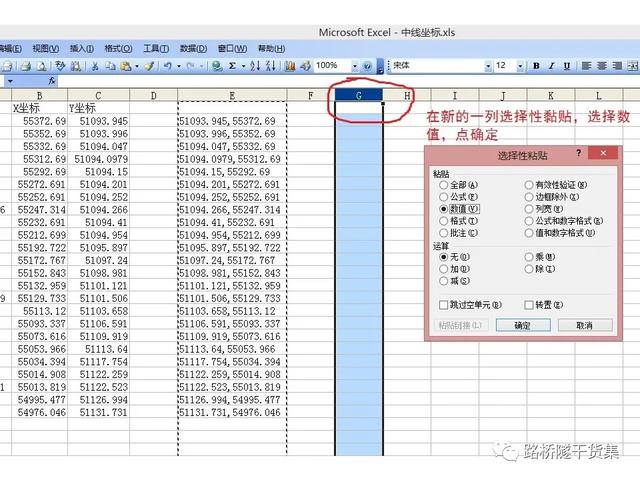Check the 转置(E) transpose checkbox
This screenshot has height=480, width=640.
(544, 305)
